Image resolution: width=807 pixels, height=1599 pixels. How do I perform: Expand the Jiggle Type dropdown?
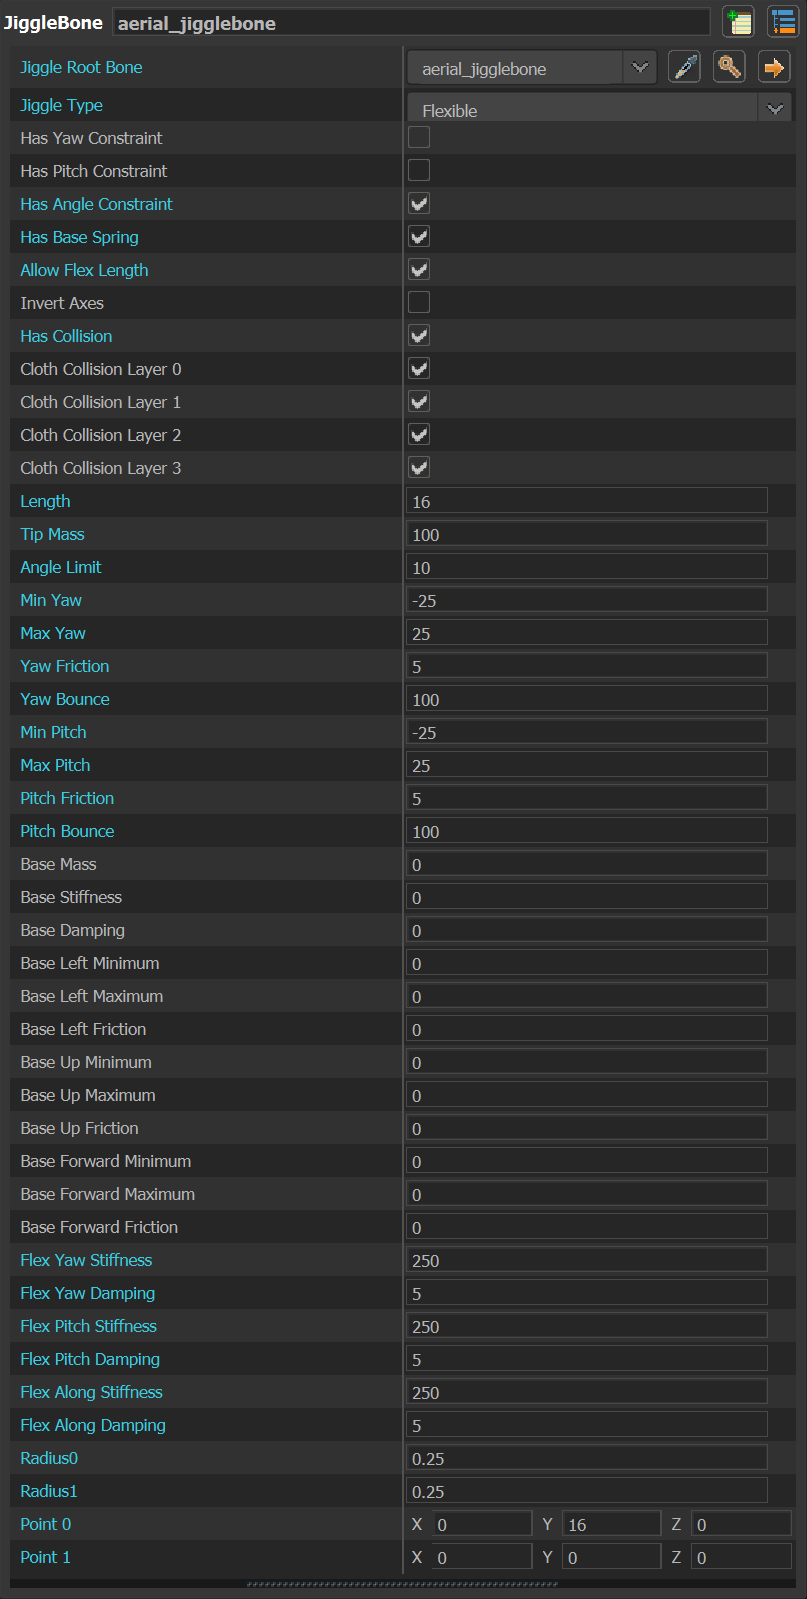(x=774, y=109)
